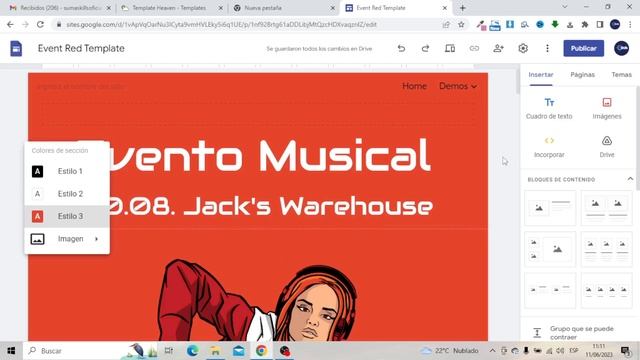The width and height of the screenshot is (640, 360).
Task: Open the Imagen submenu
Action: coord(67,239)
